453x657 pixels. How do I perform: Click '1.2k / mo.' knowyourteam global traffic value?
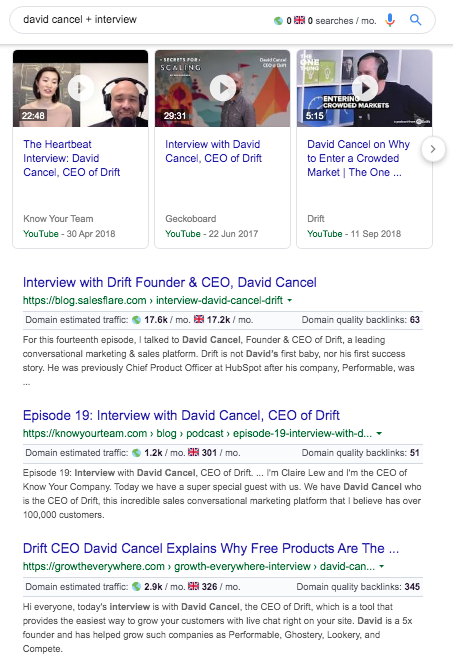(x=164, y=453)
